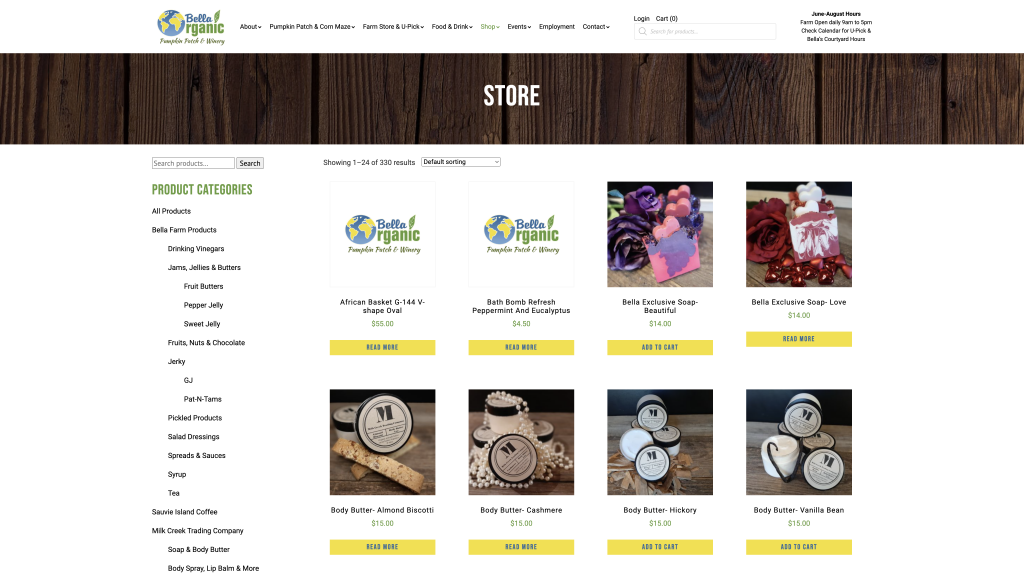
Task: Select the Drinking Vinegars category
Action: pyautogui.click(x=196, y=249)
